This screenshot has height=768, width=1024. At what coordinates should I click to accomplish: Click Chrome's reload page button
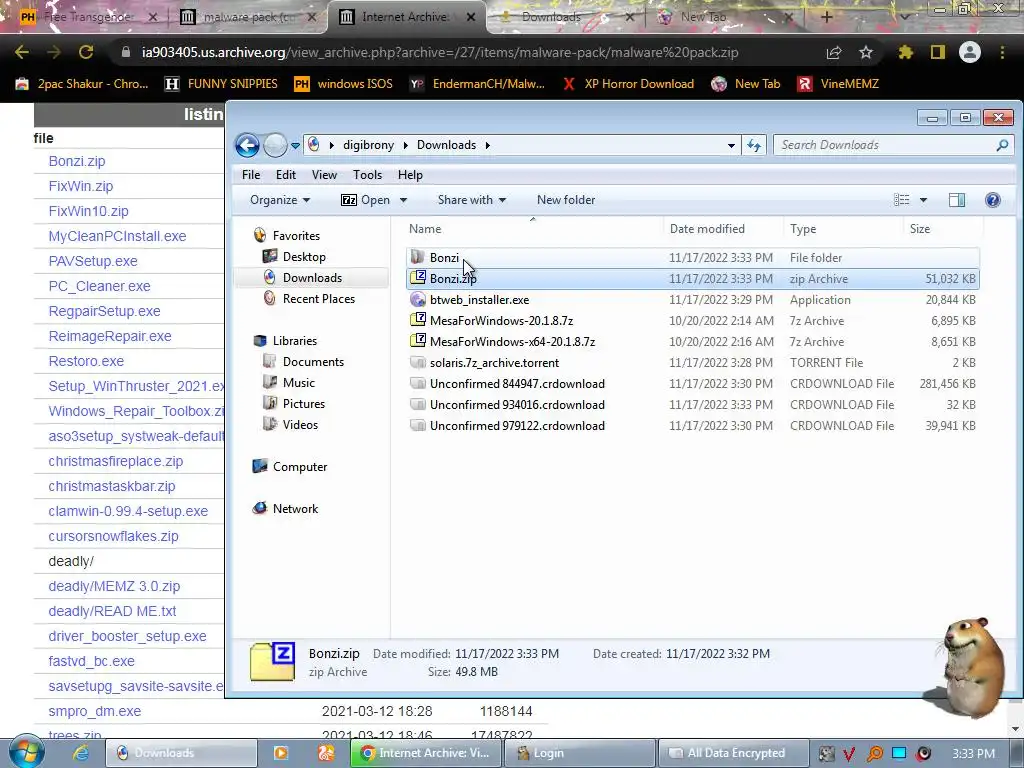86,52
